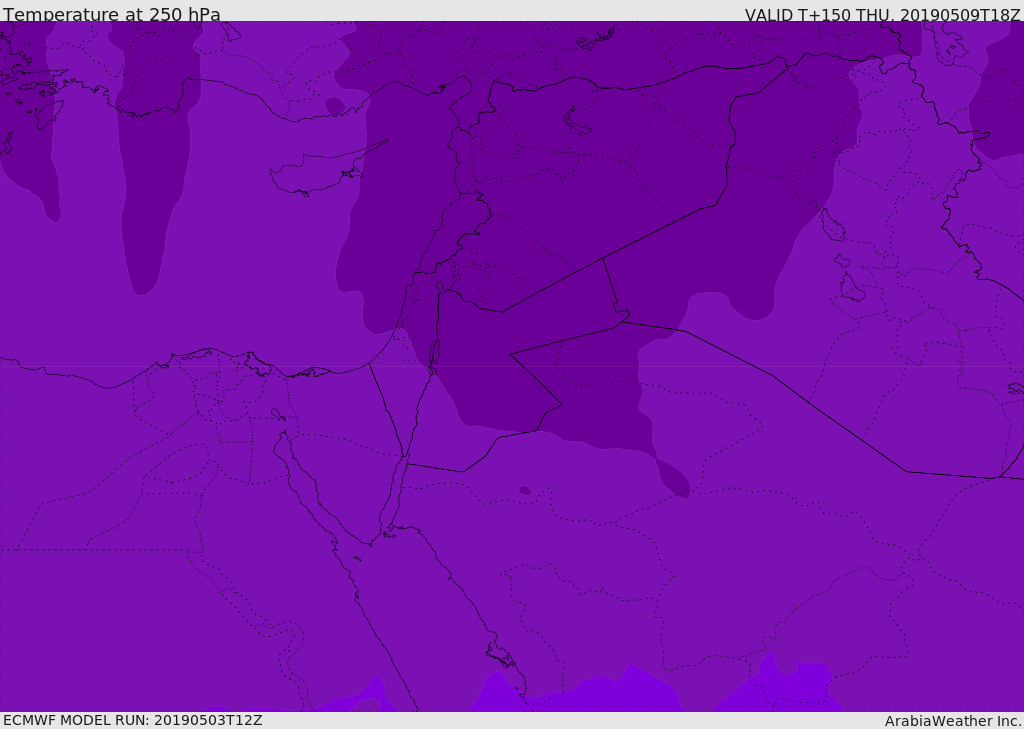Image resolution: width=1024 pixels, height=729 pixels.
Task: Click the 'VALID T+150 THU. 20190509T18Z' label
Action: pos(882,15)
